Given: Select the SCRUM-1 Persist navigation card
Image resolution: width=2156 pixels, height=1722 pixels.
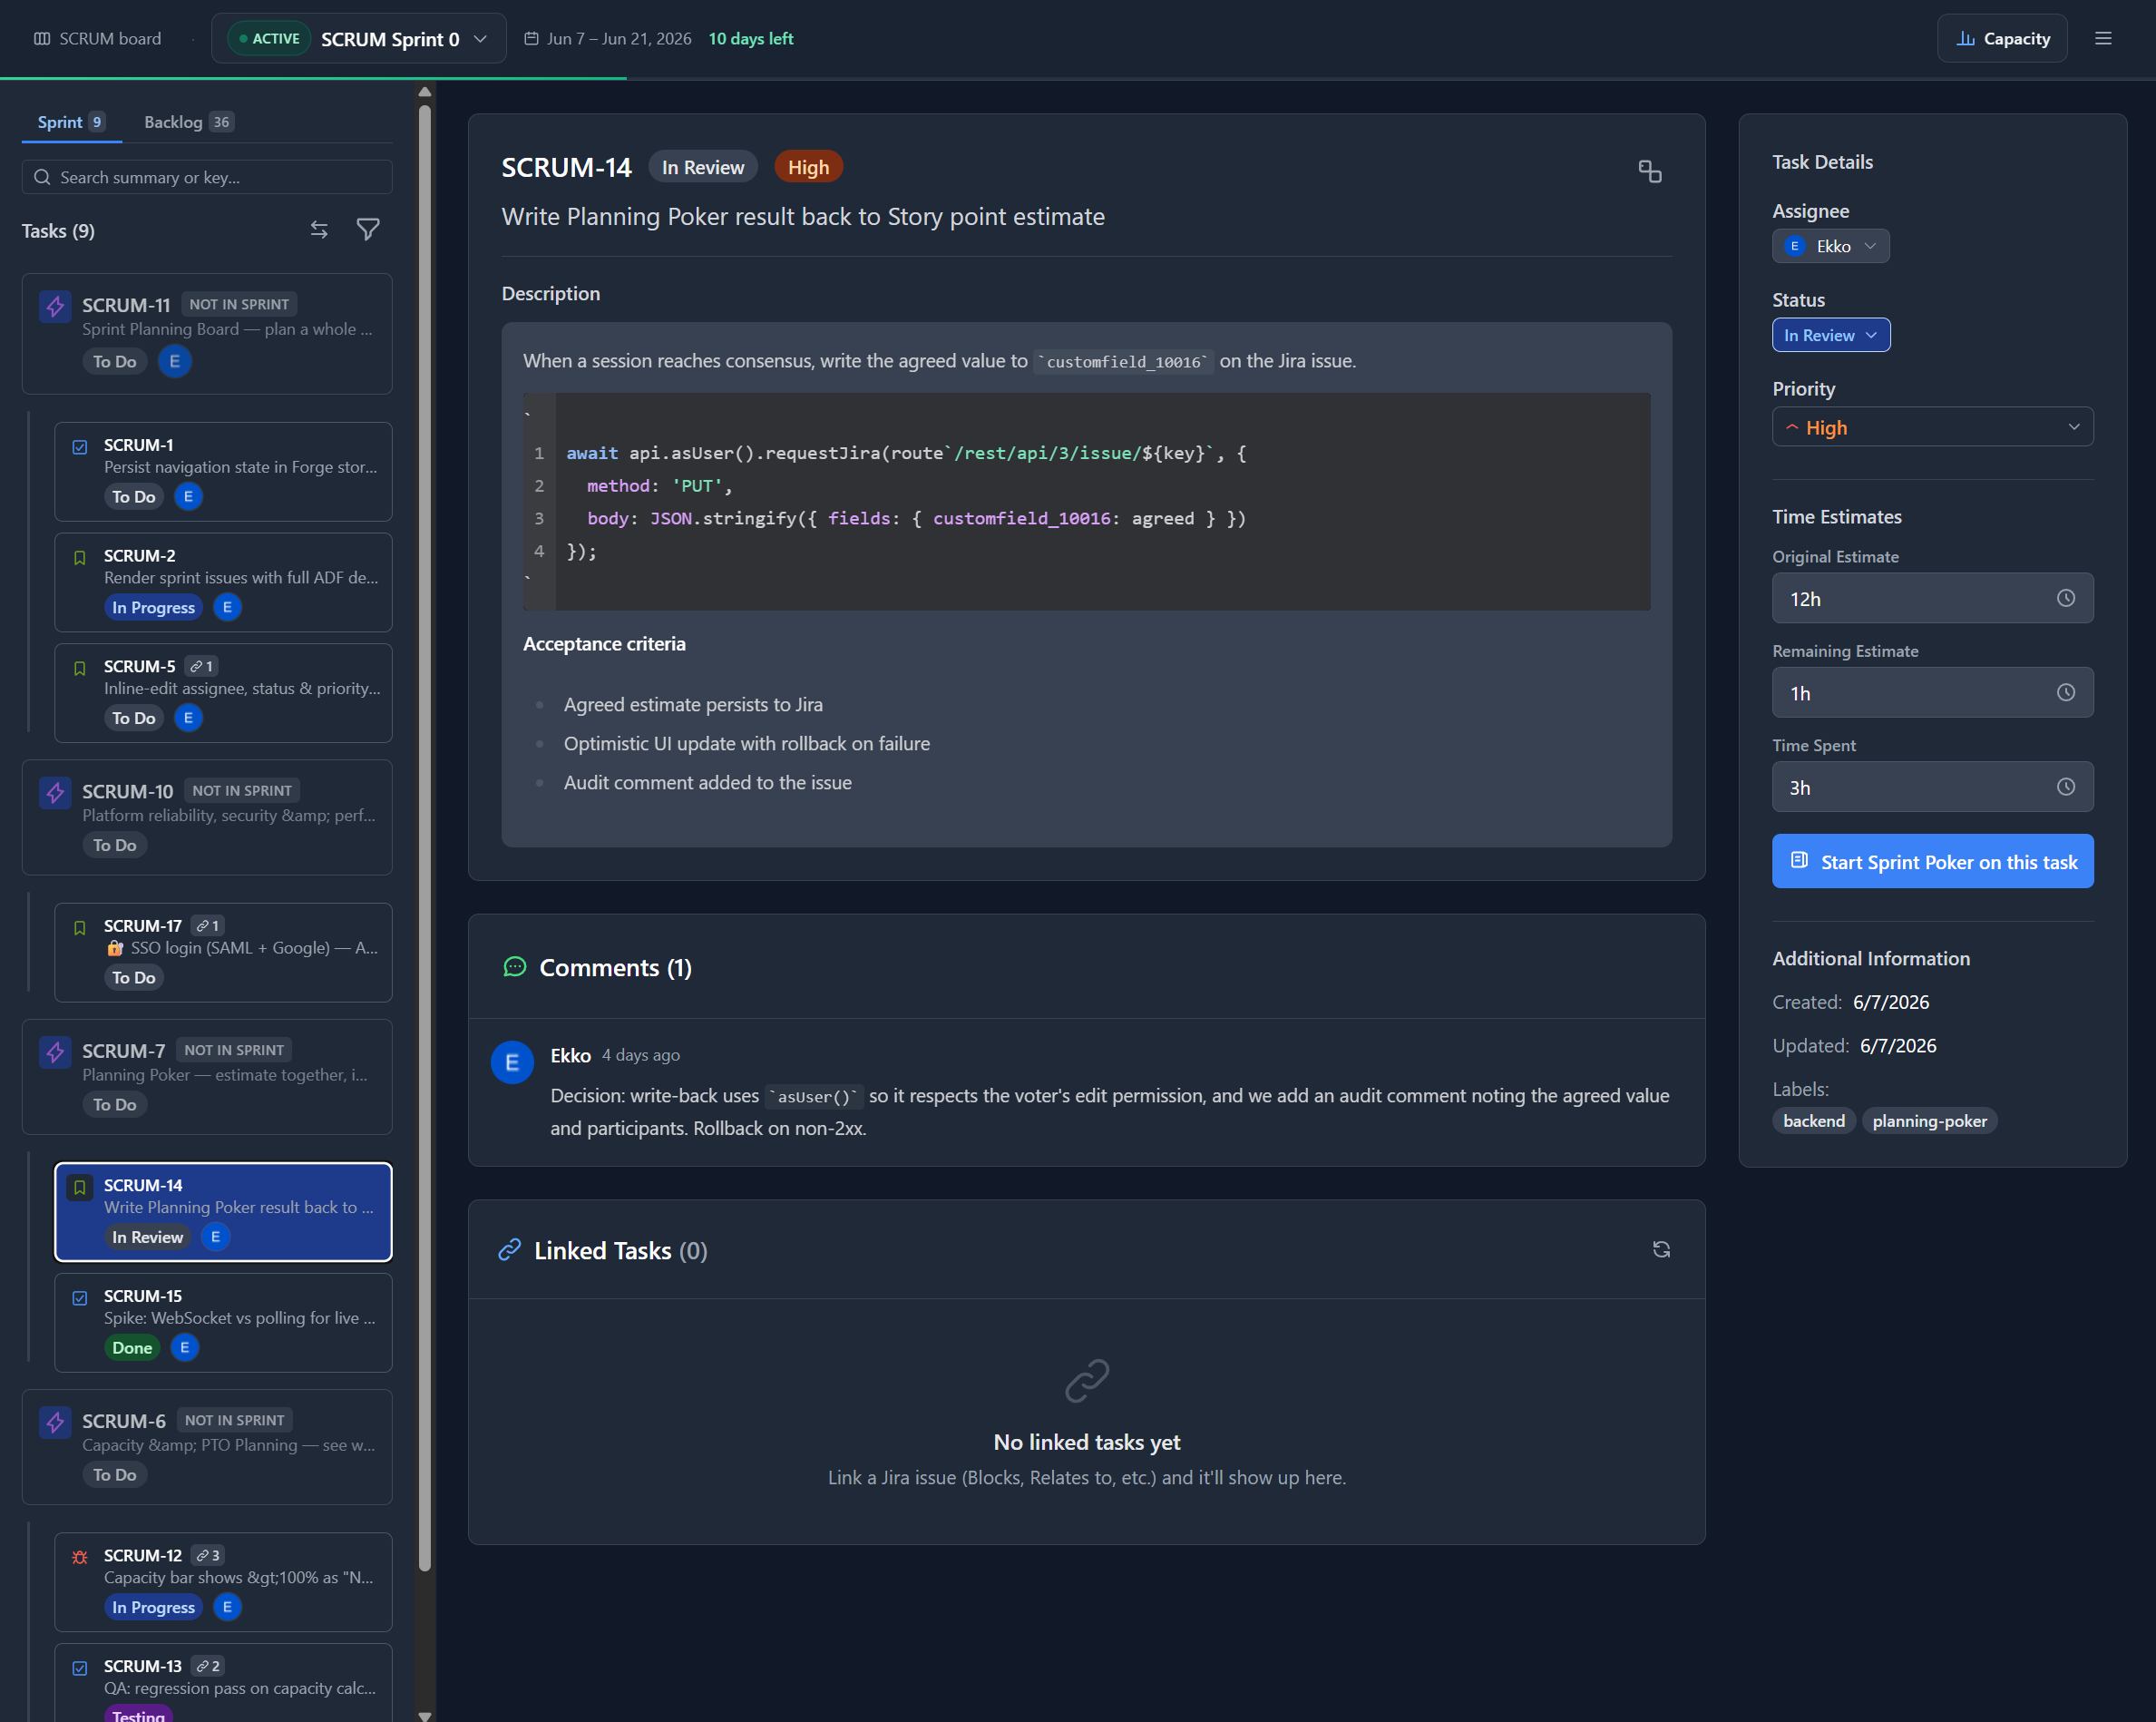Looking at the screenshot, I should click(x=223, y=471).
